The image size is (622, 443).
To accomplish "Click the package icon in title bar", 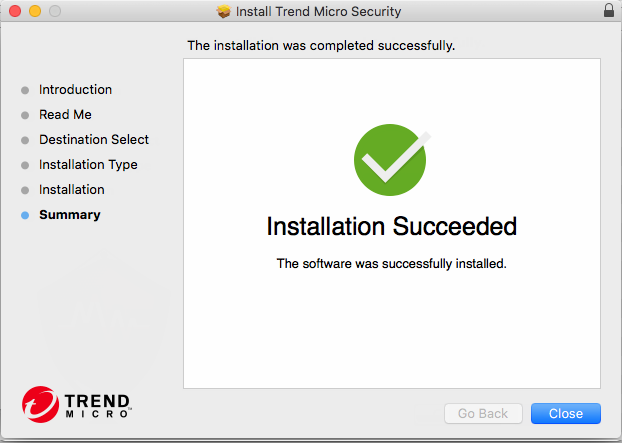I will 223,11.
